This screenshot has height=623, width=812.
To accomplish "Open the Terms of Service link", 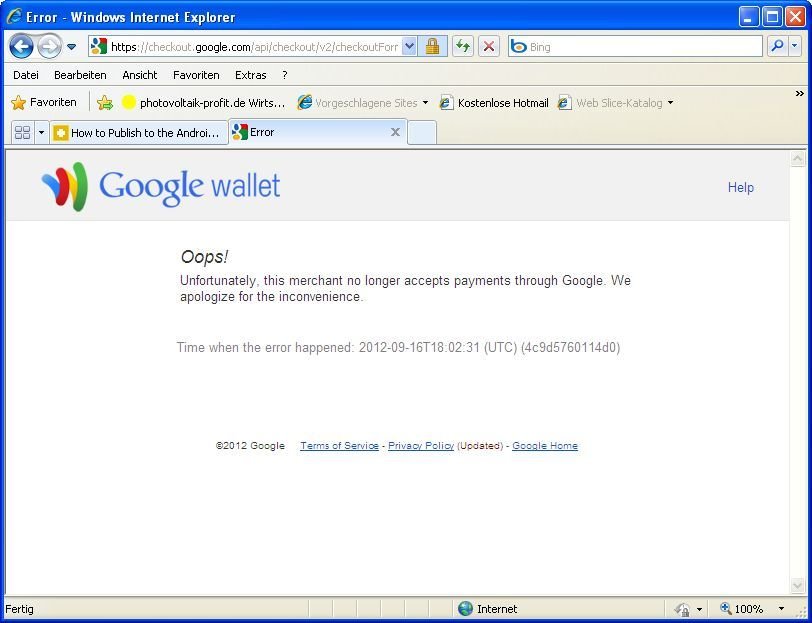I will pyautogui.click(x=339, y=445).
